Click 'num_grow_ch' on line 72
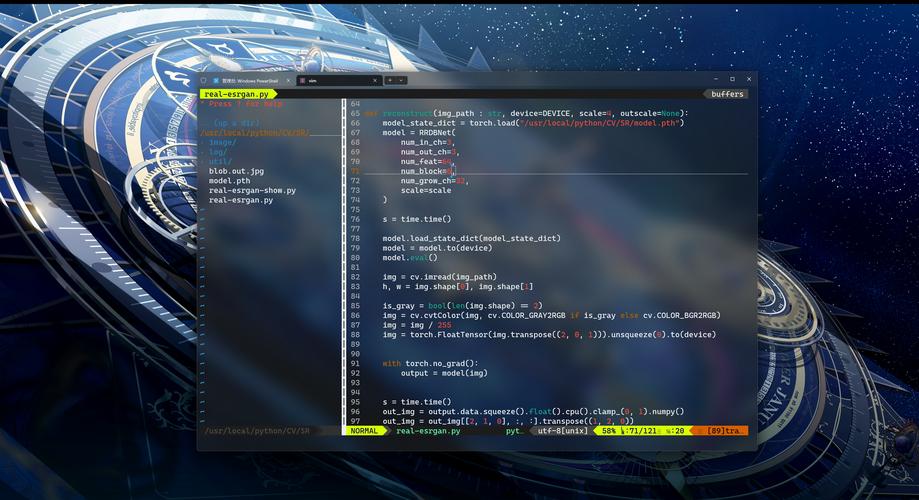Image resolution: width=919 pixels, height=500 pixels. pos(426,181)
